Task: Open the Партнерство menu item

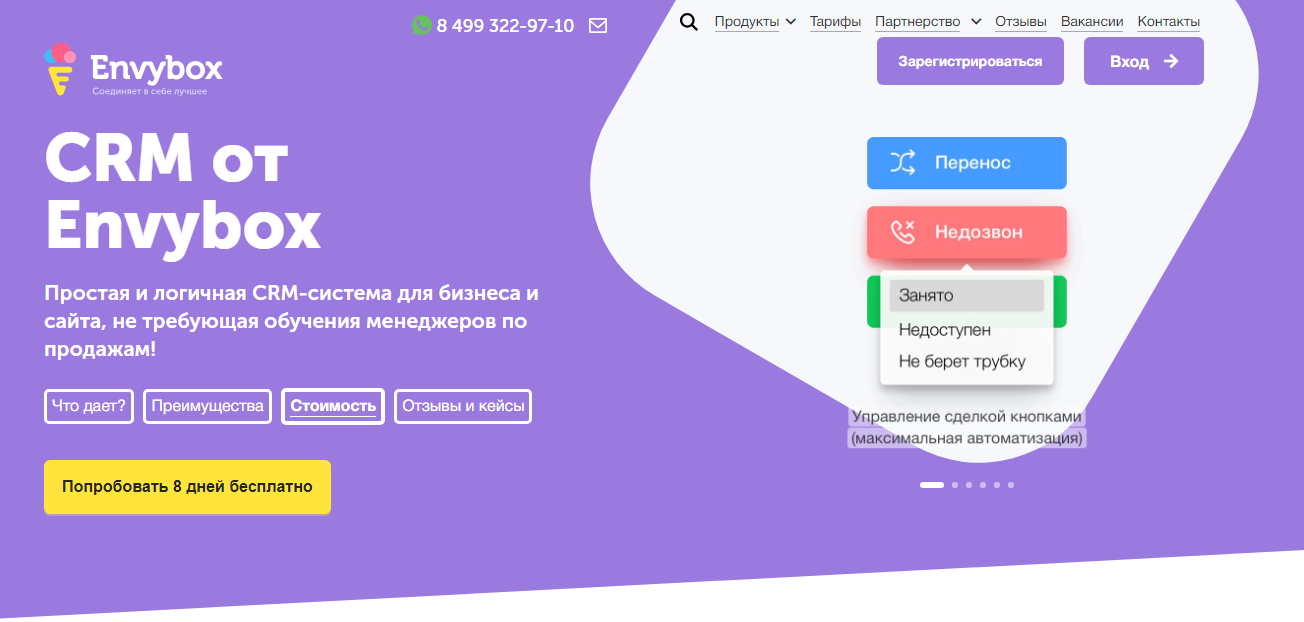Action: coord(917,21)
